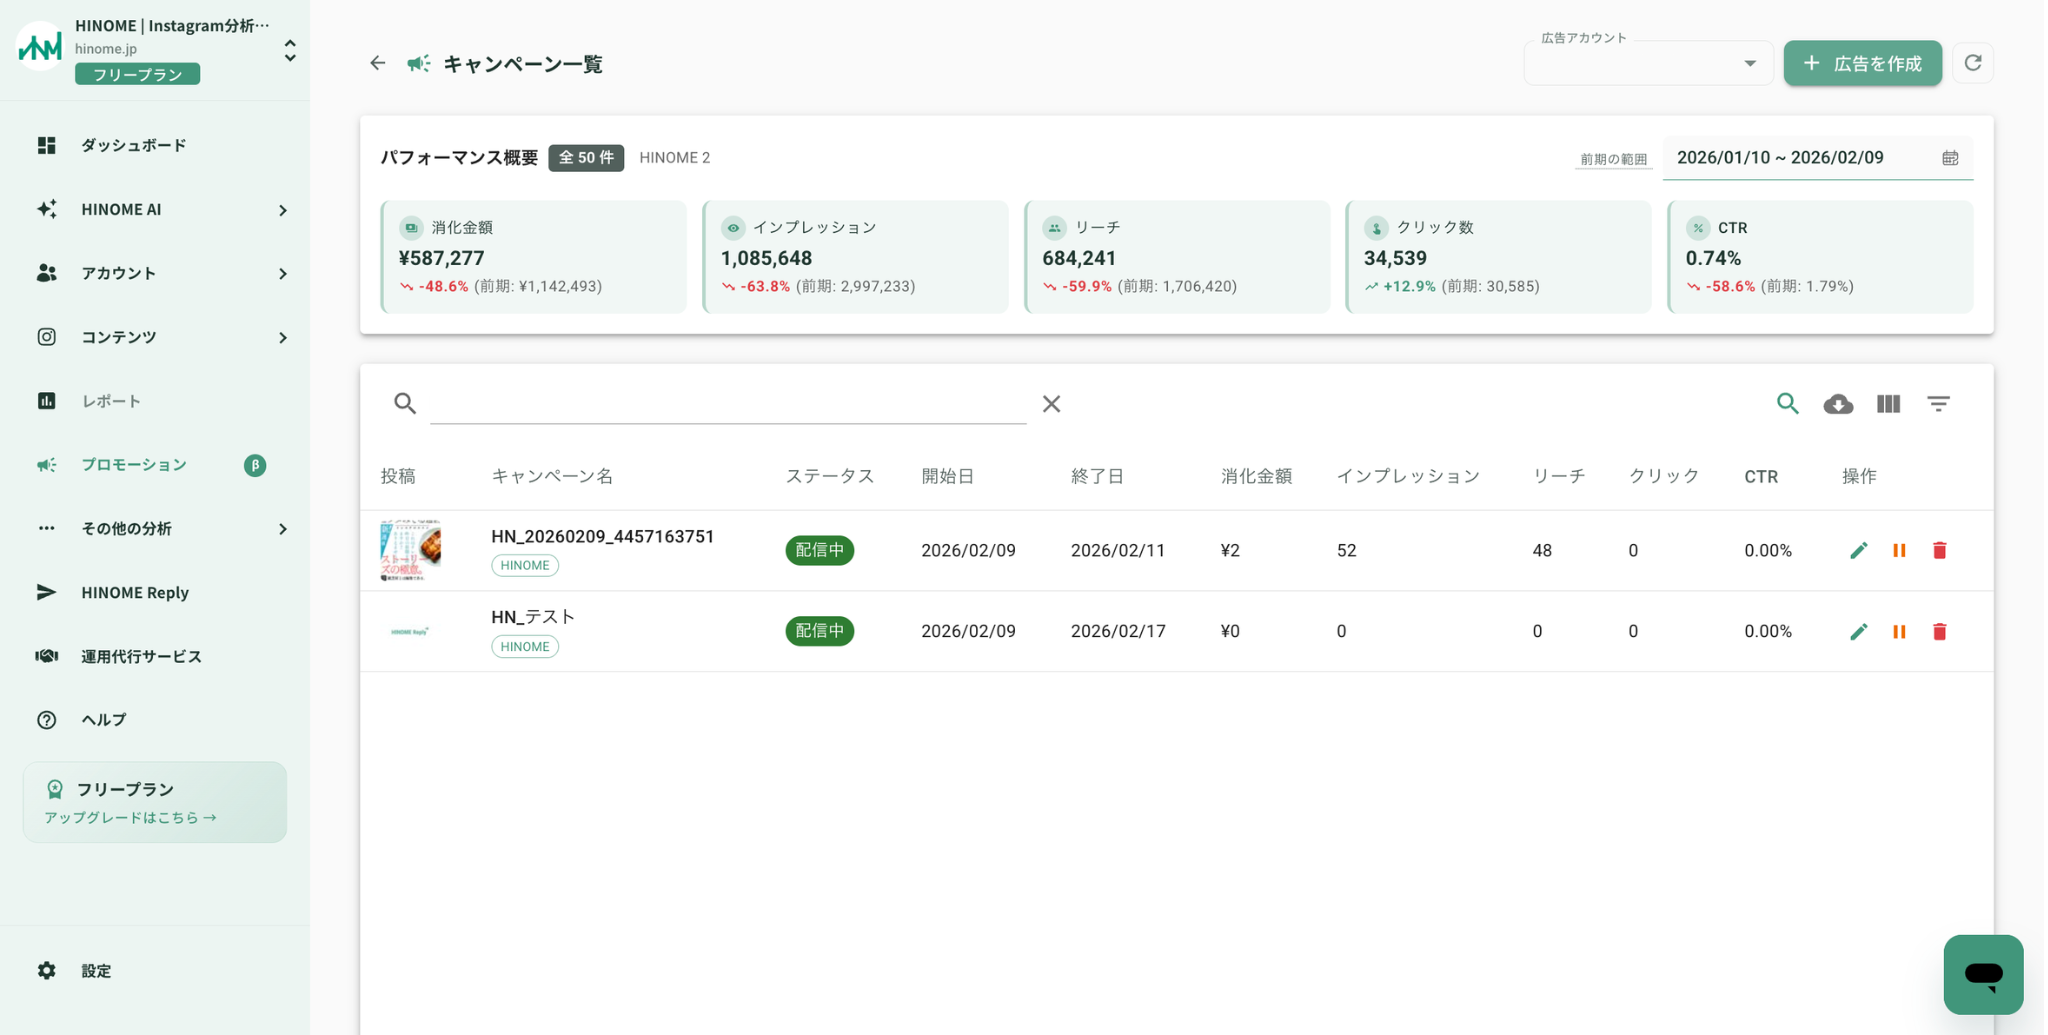This screenshot has width=2048, height=1035.
Task: Open the workspace switcher arrows
Action: click(290, 50)
